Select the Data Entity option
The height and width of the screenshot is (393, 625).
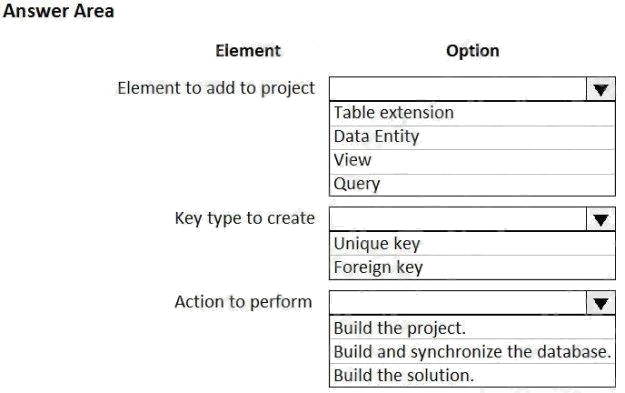pyautogui.click(x=472, y=137)
